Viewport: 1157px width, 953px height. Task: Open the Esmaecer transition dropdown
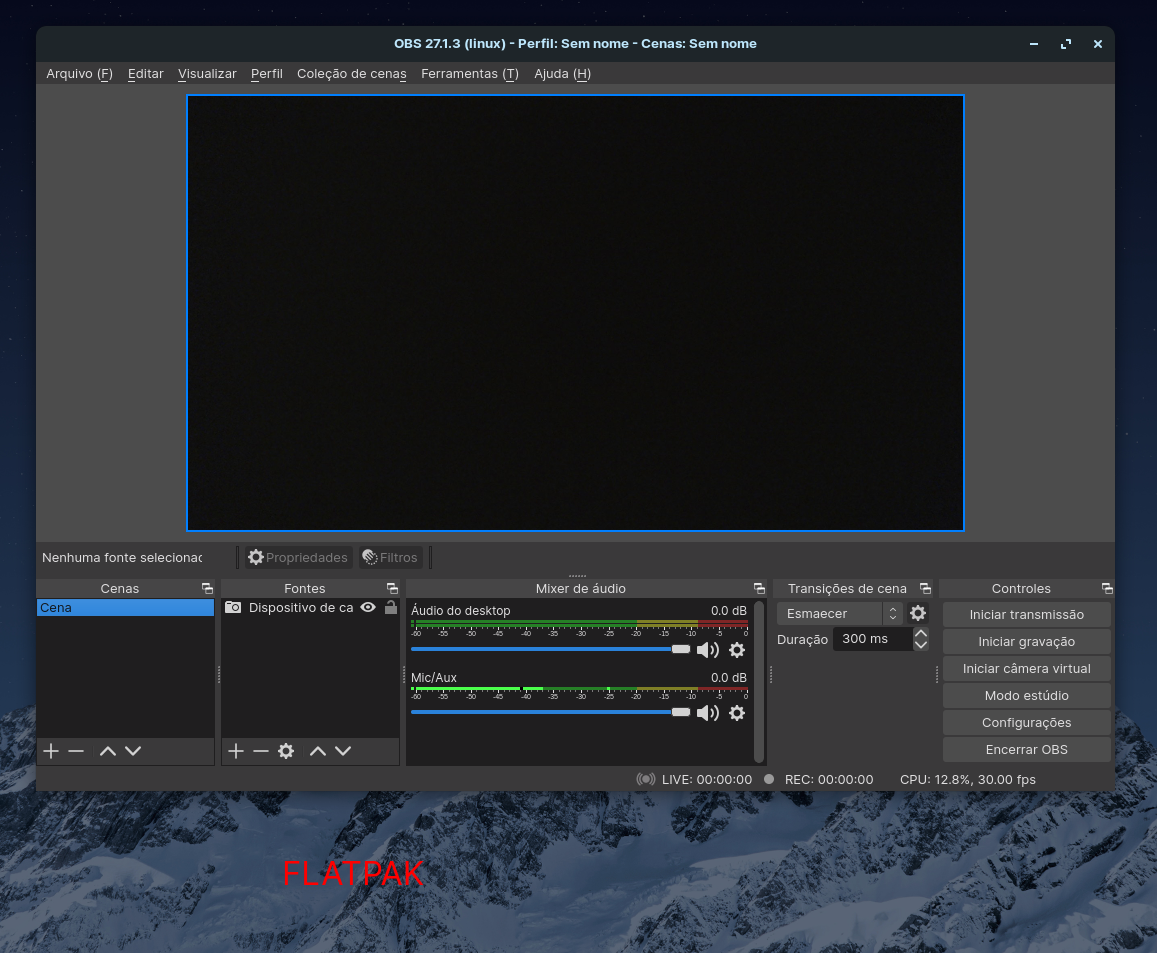point(840,613)
